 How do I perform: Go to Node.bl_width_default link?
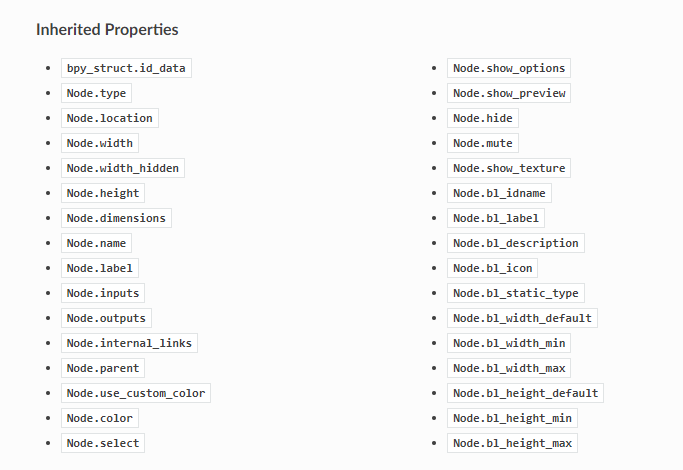click(522, 318)
